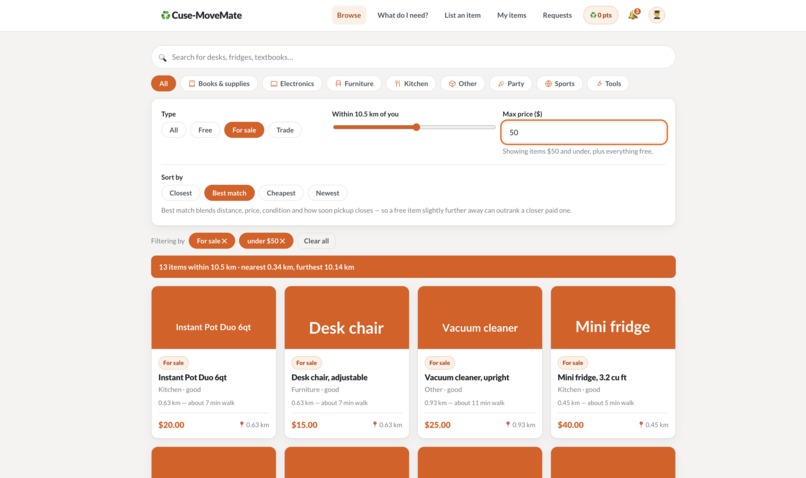The height and width of the screenshot is (478, 806).
Task: Sort results by Closest
Action: click(180, 193)
